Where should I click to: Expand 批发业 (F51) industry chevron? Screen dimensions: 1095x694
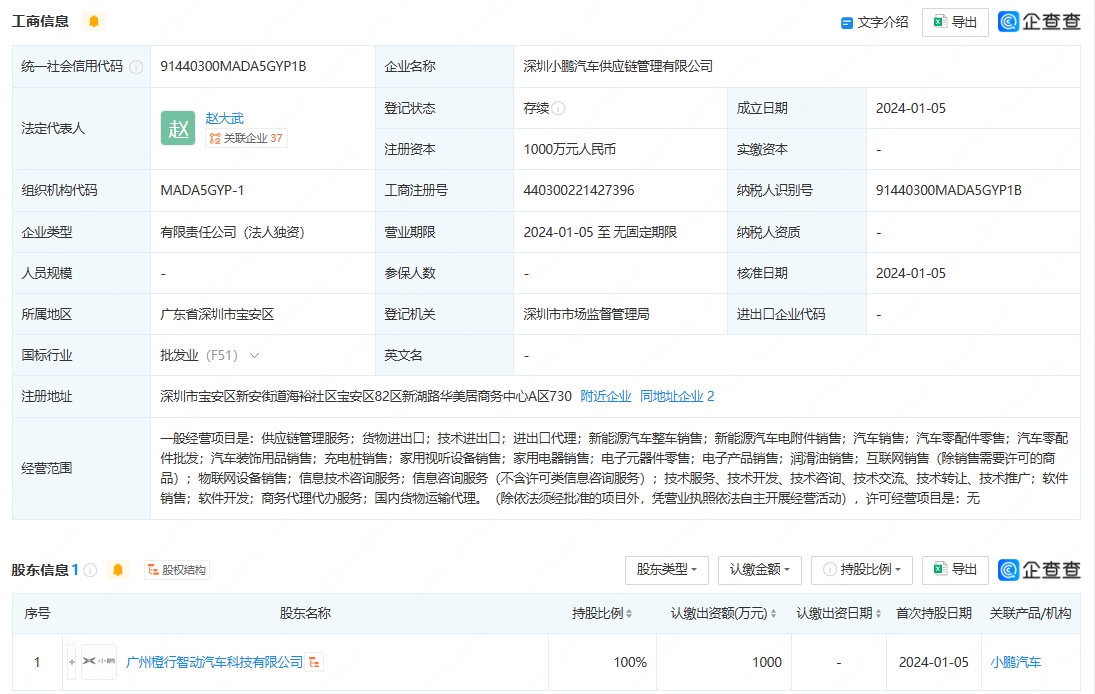pos(254,355)
